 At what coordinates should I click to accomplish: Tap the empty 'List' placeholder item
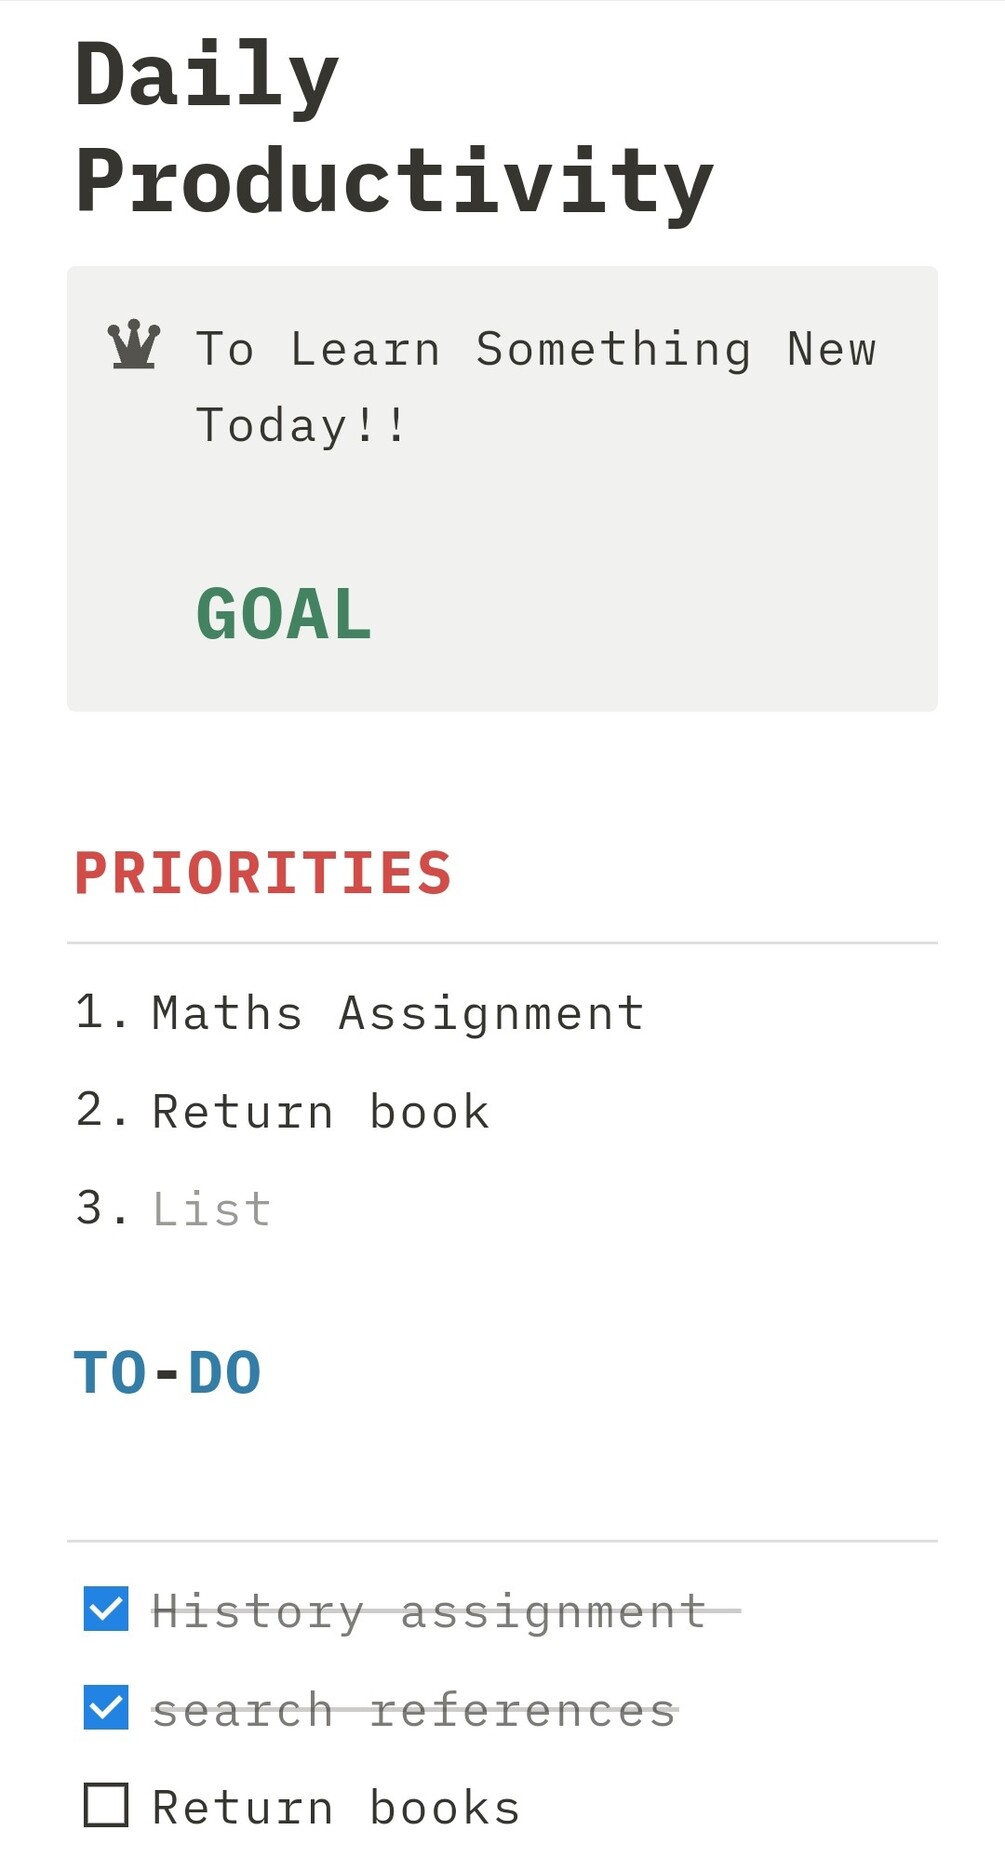click(x=212, y=1210)
